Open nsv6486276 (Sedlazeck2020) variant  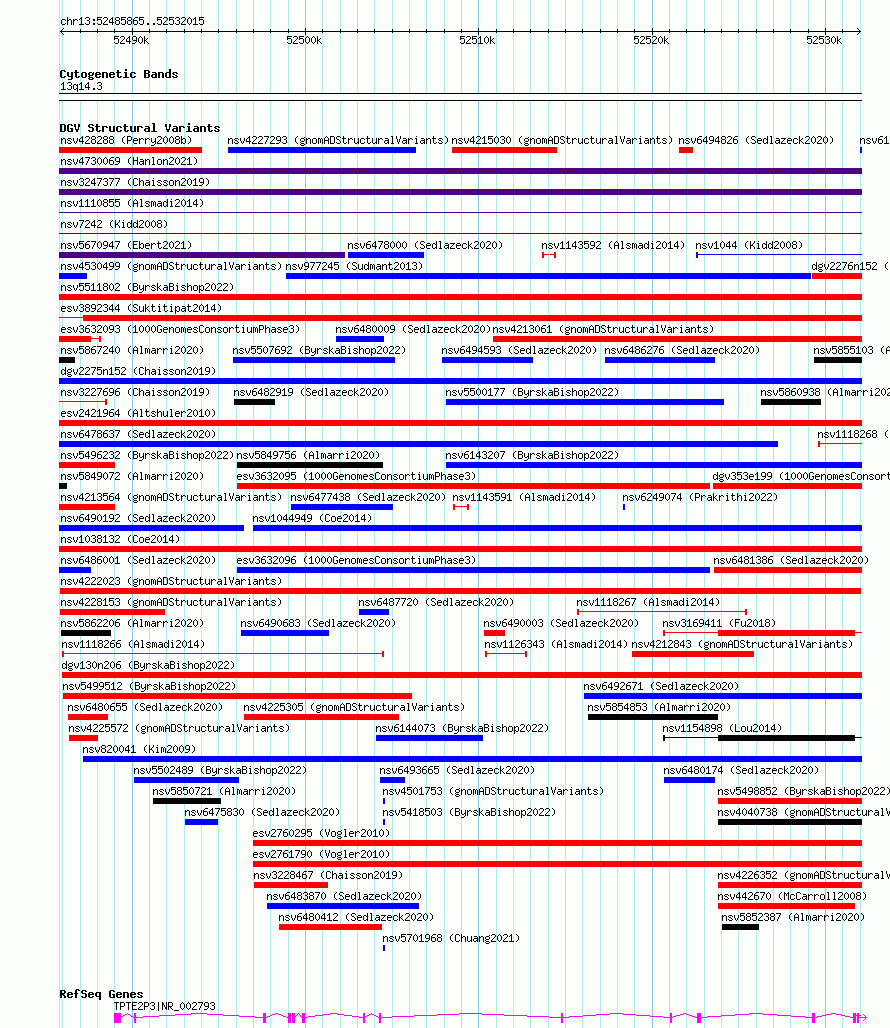pyautogui.click(x=659, y=360)
